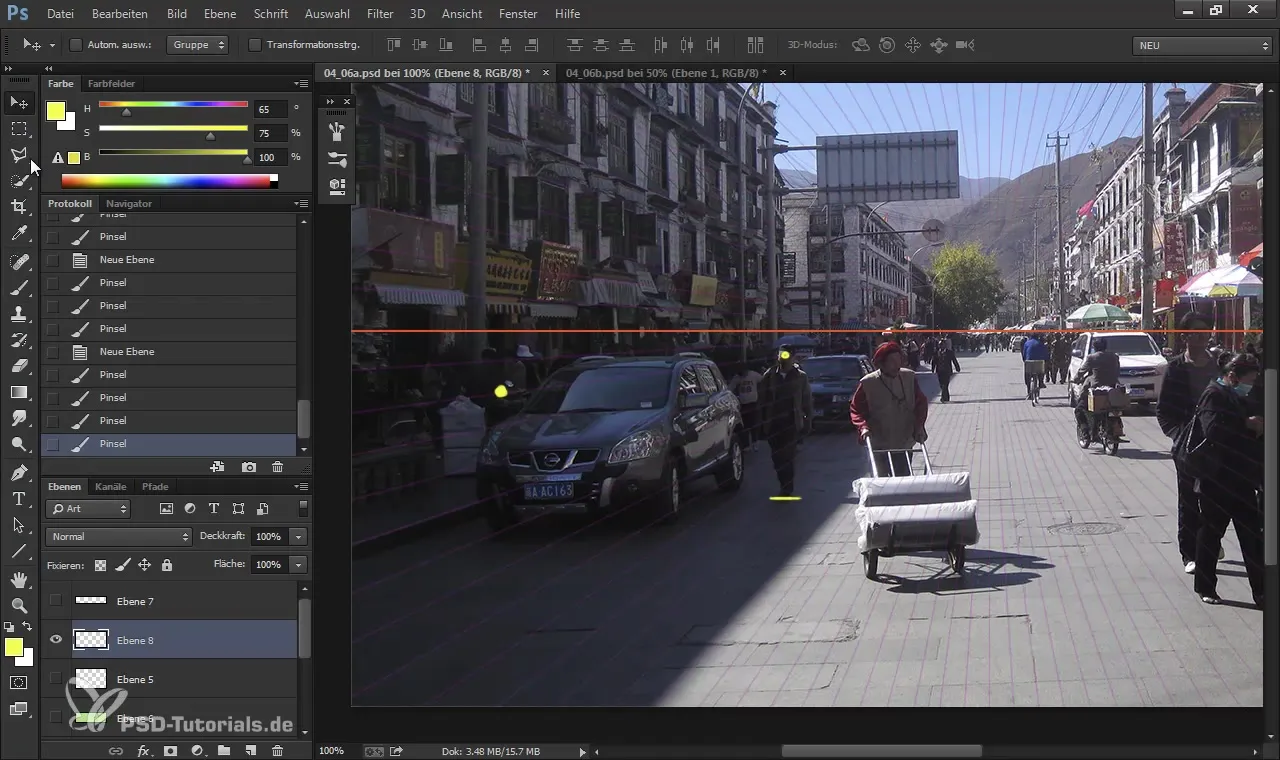This screenshot has width=1280, height=760.
Task: Add layer style fx icon
Action: point(143,750)
